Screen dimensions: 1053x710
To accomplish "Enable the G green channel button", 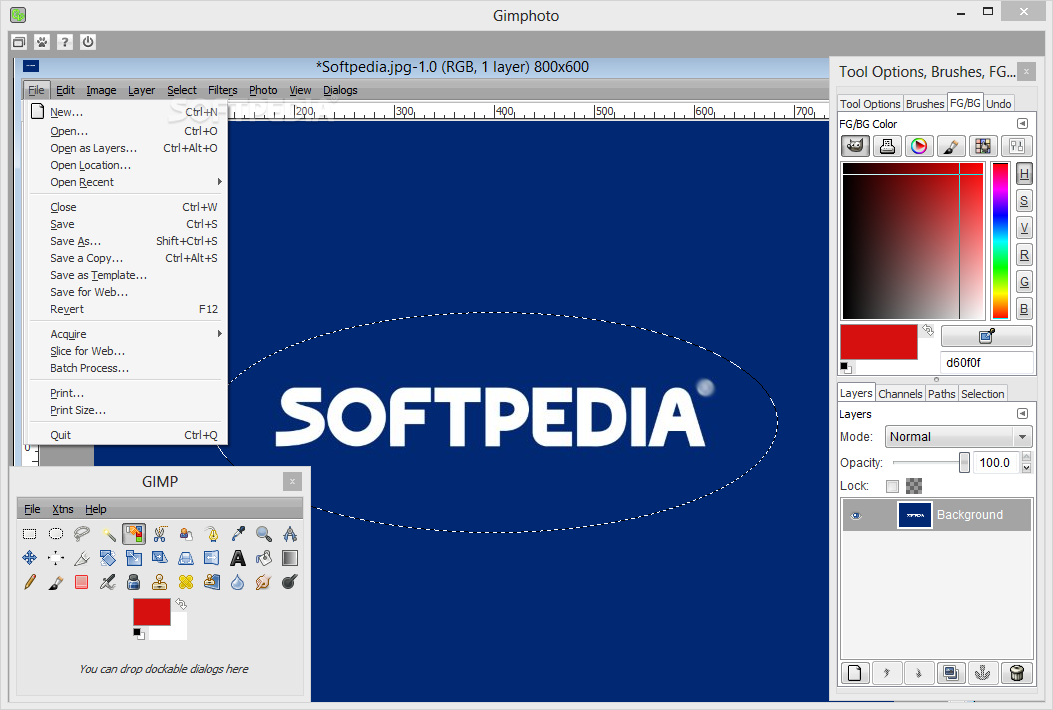I will point(1024,282).
